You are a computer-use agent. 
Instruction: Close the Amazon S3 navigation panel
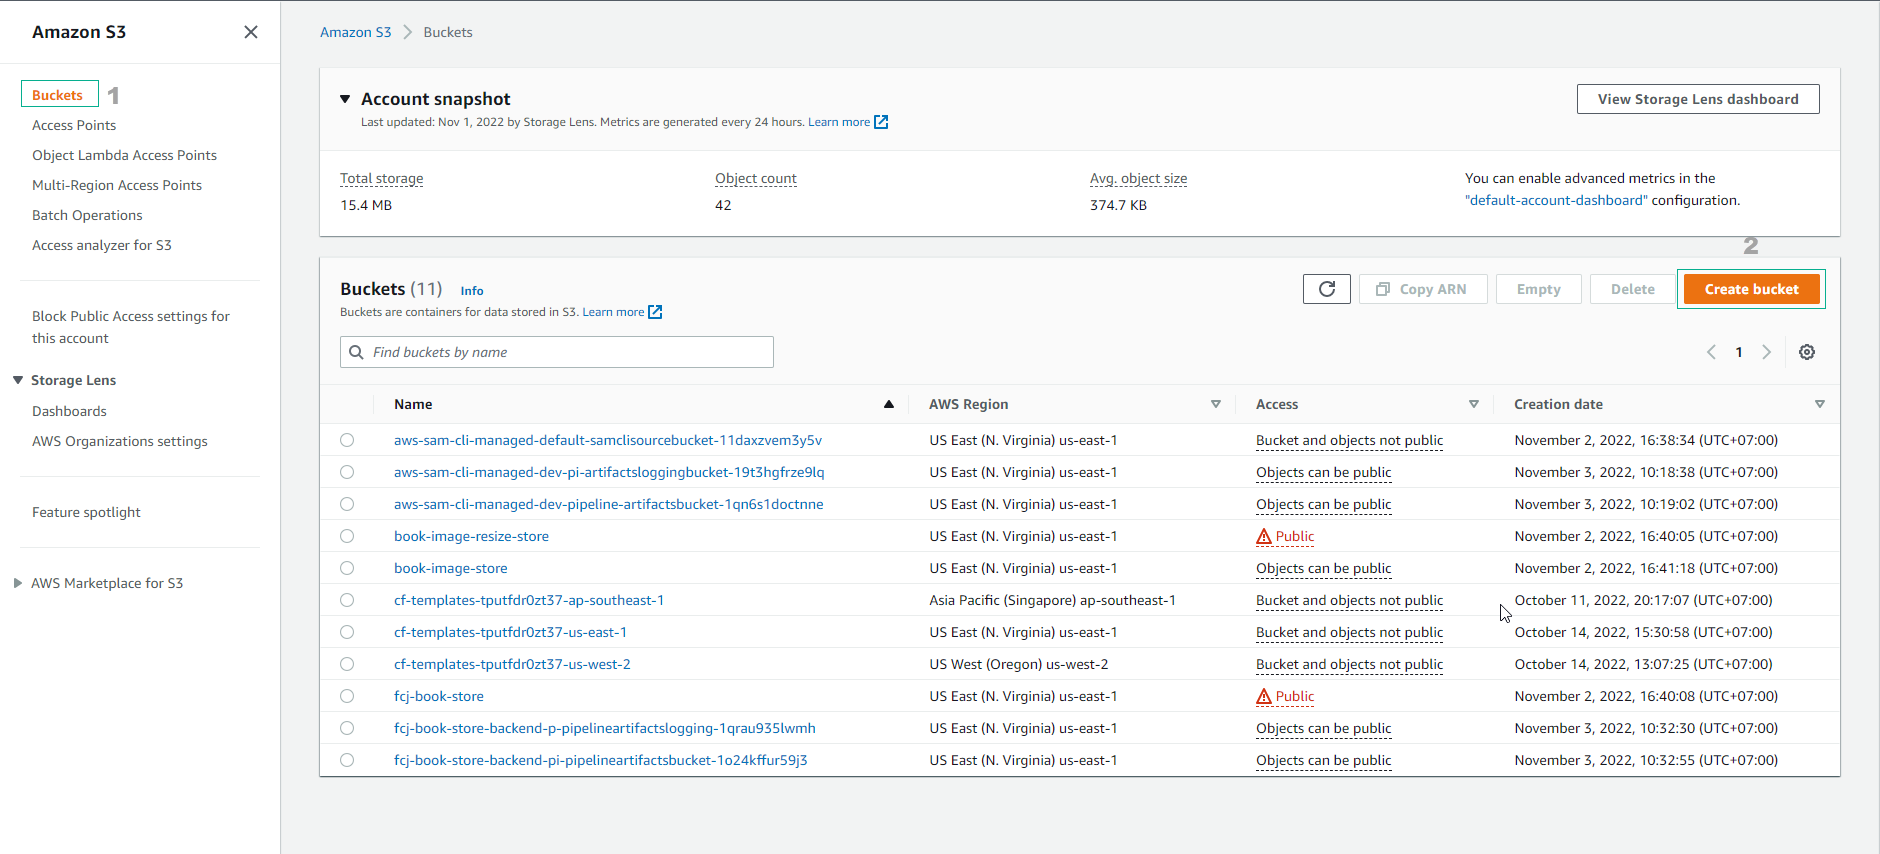(x=251, y=32)
